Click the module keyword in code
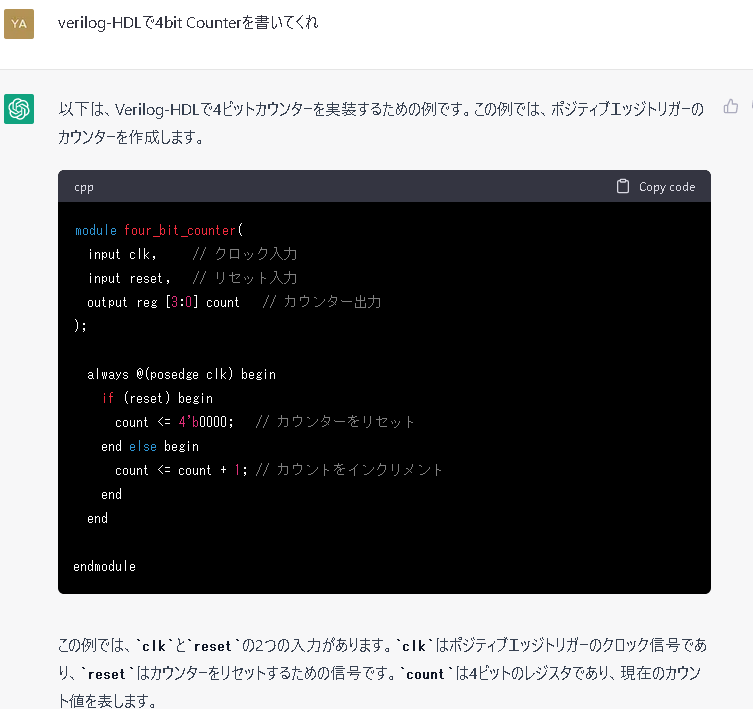 [x=96, y=231]
